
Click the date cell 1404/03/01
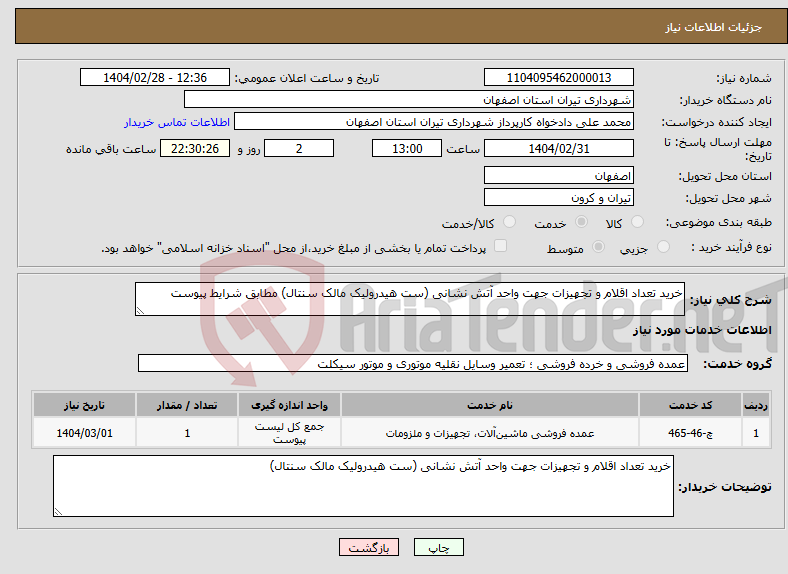pos(84,433)
